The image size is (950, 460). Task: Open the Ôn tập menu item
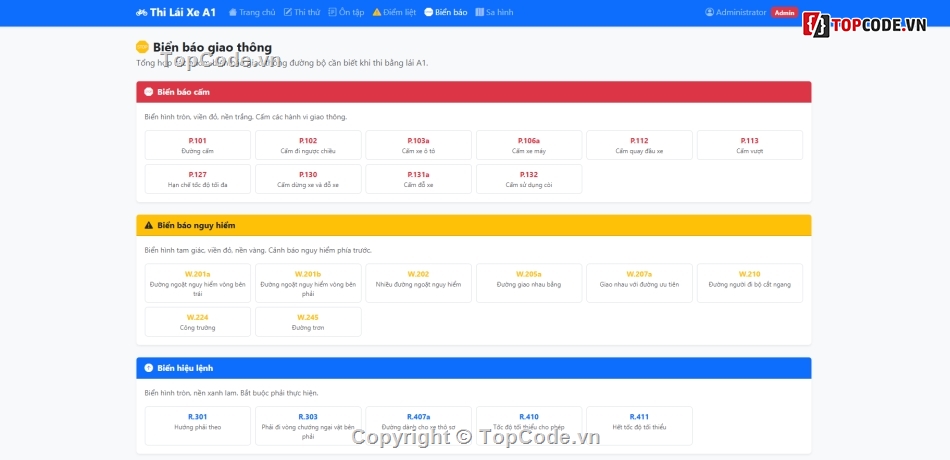click(x=347, y=12)
